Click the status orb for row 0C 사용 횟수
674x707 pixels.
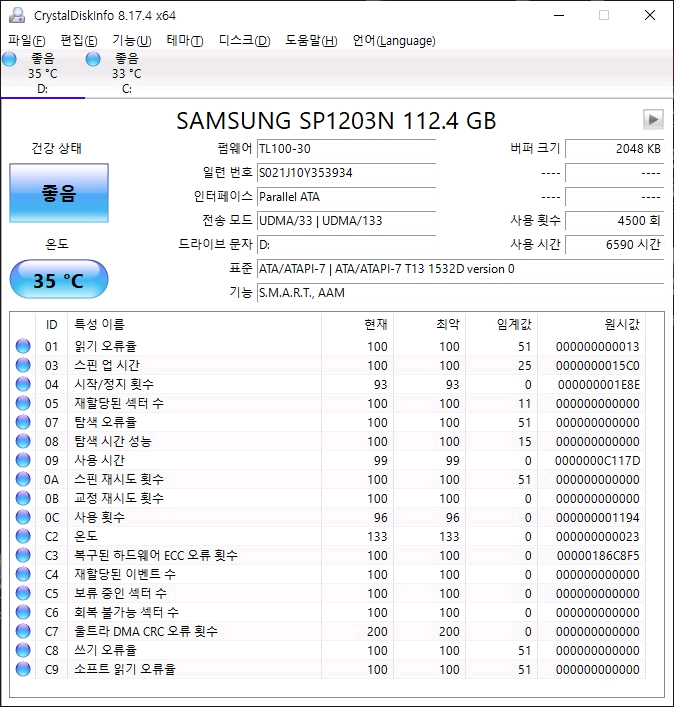pos(23,517)
